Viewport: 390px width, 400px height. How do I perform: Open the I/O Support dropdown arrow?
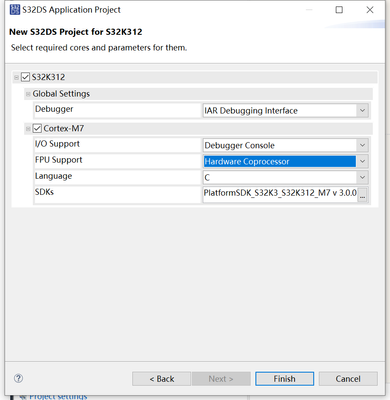pyautogui.click(x=362, y=145)
